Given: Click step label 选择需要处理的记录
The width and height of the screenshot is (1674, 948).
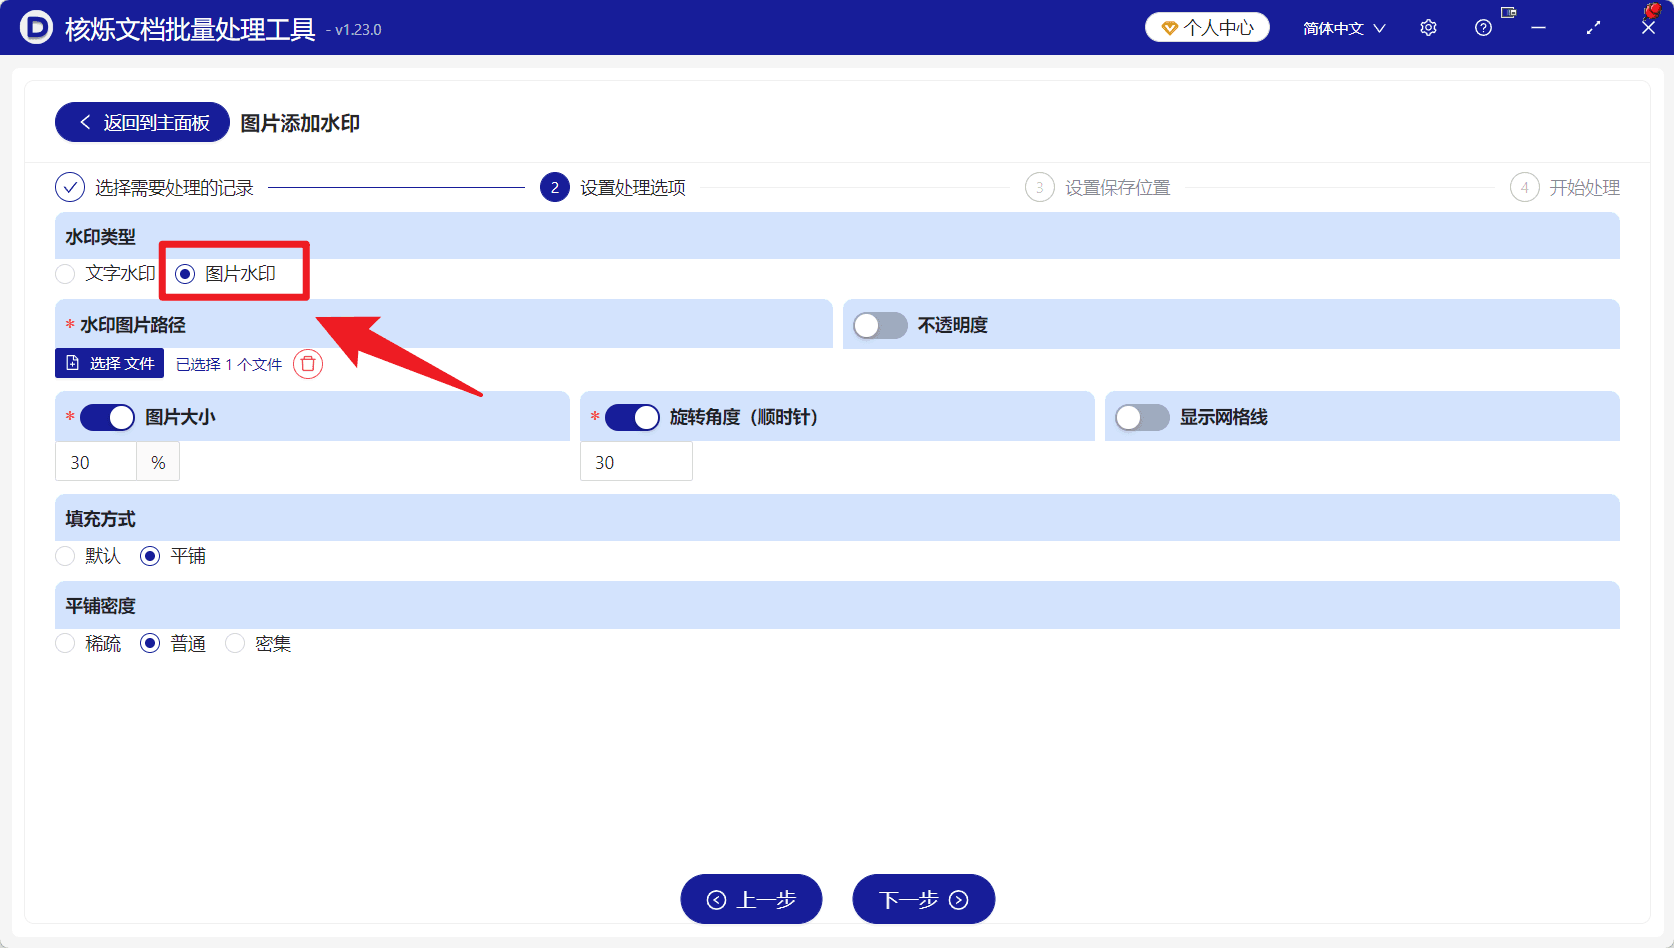Looking at the screenshot, I should tap(174, 188).
